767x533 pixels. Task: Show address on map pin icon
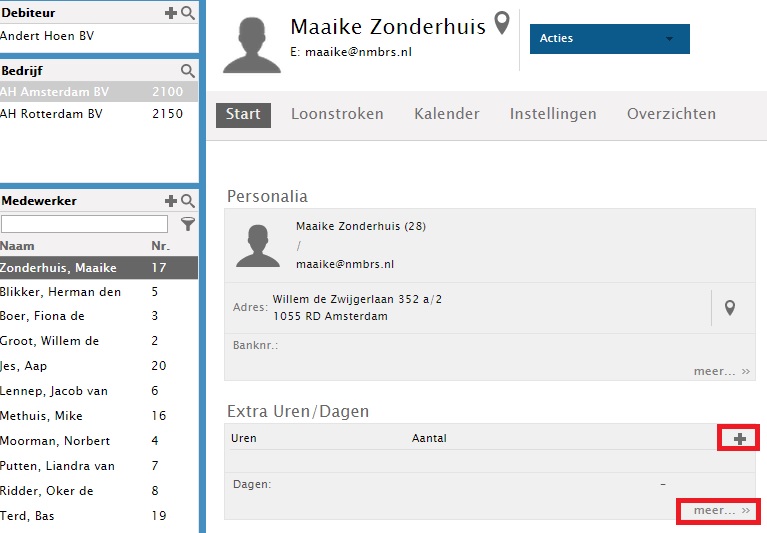click(x=730, y=308)
